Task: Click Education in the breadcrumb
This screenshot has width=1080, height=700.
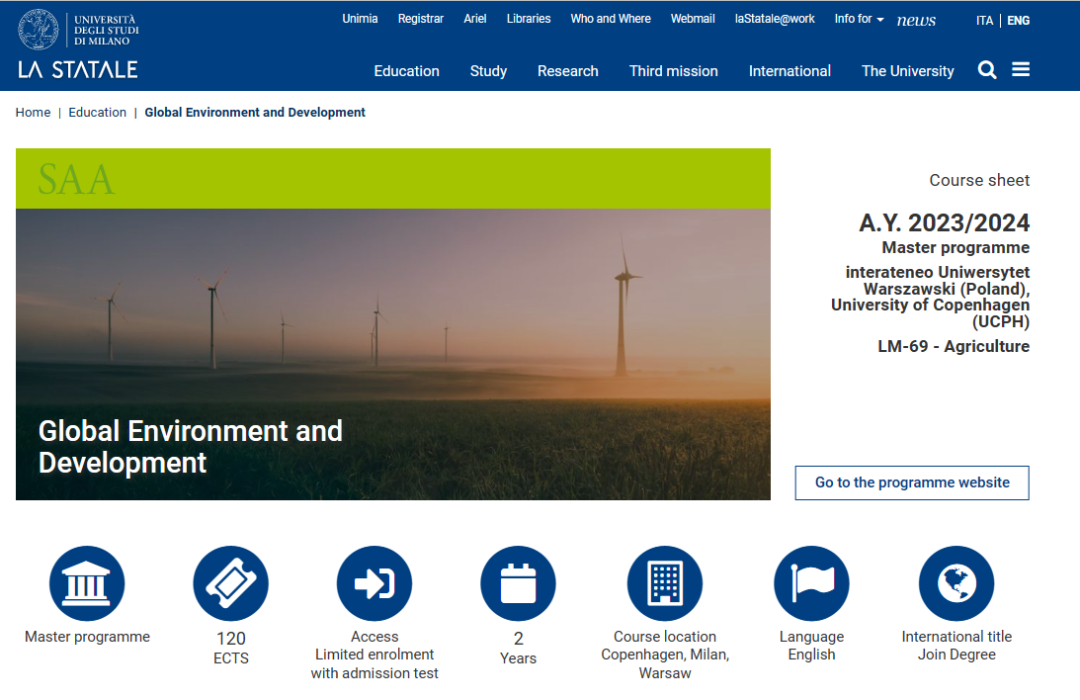Action: pyautogui.click(x=97, y=112)
